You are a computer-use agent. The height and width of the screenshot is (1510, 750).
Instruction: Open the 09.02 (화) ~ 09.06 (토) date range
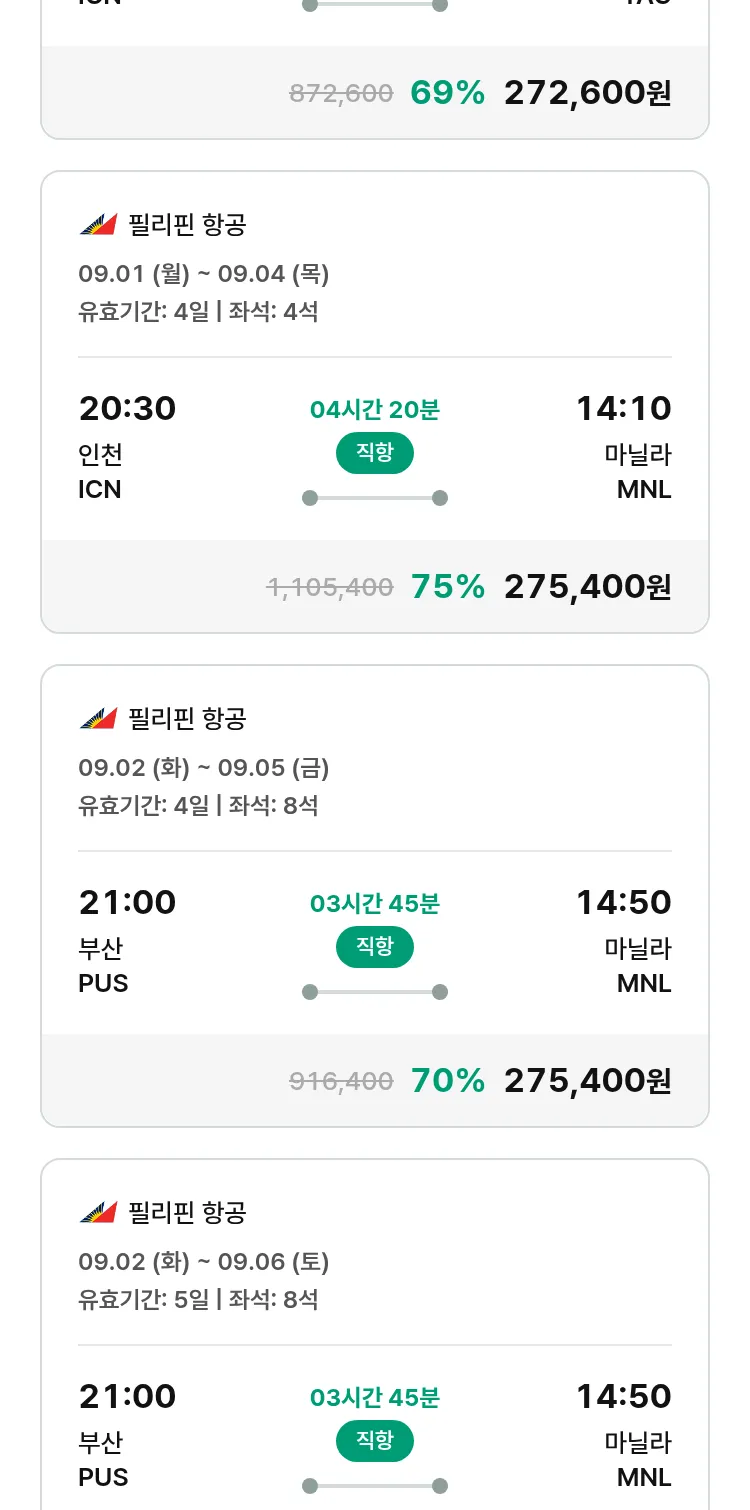click(203, 1262)
